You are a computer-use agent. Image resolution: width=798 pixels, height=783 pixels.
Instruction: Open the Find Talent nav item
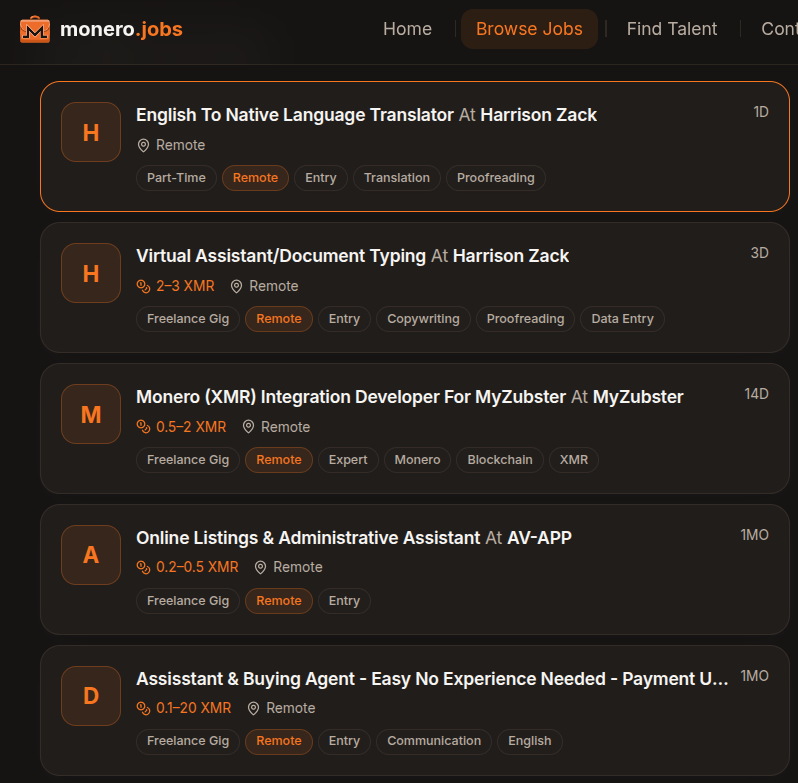point(672,29)
